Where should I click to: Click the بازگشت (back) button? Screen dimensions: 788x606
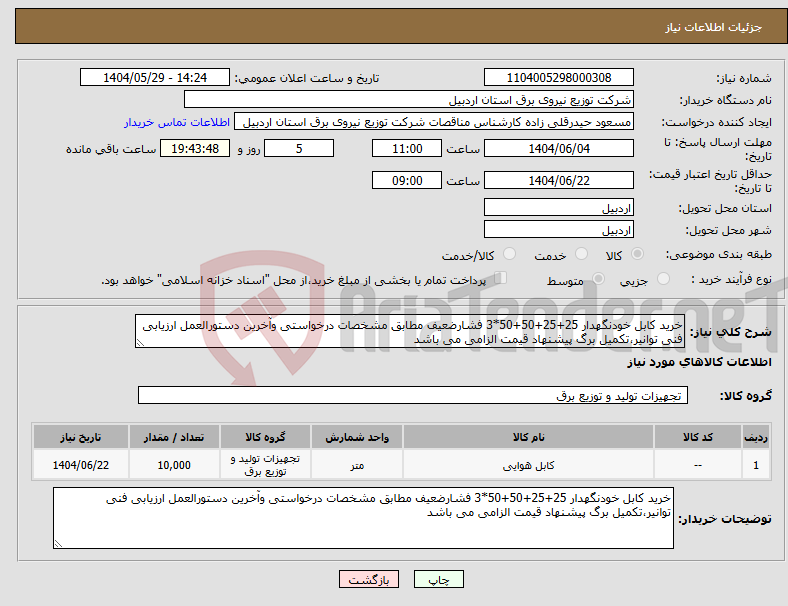click(369, 579)
